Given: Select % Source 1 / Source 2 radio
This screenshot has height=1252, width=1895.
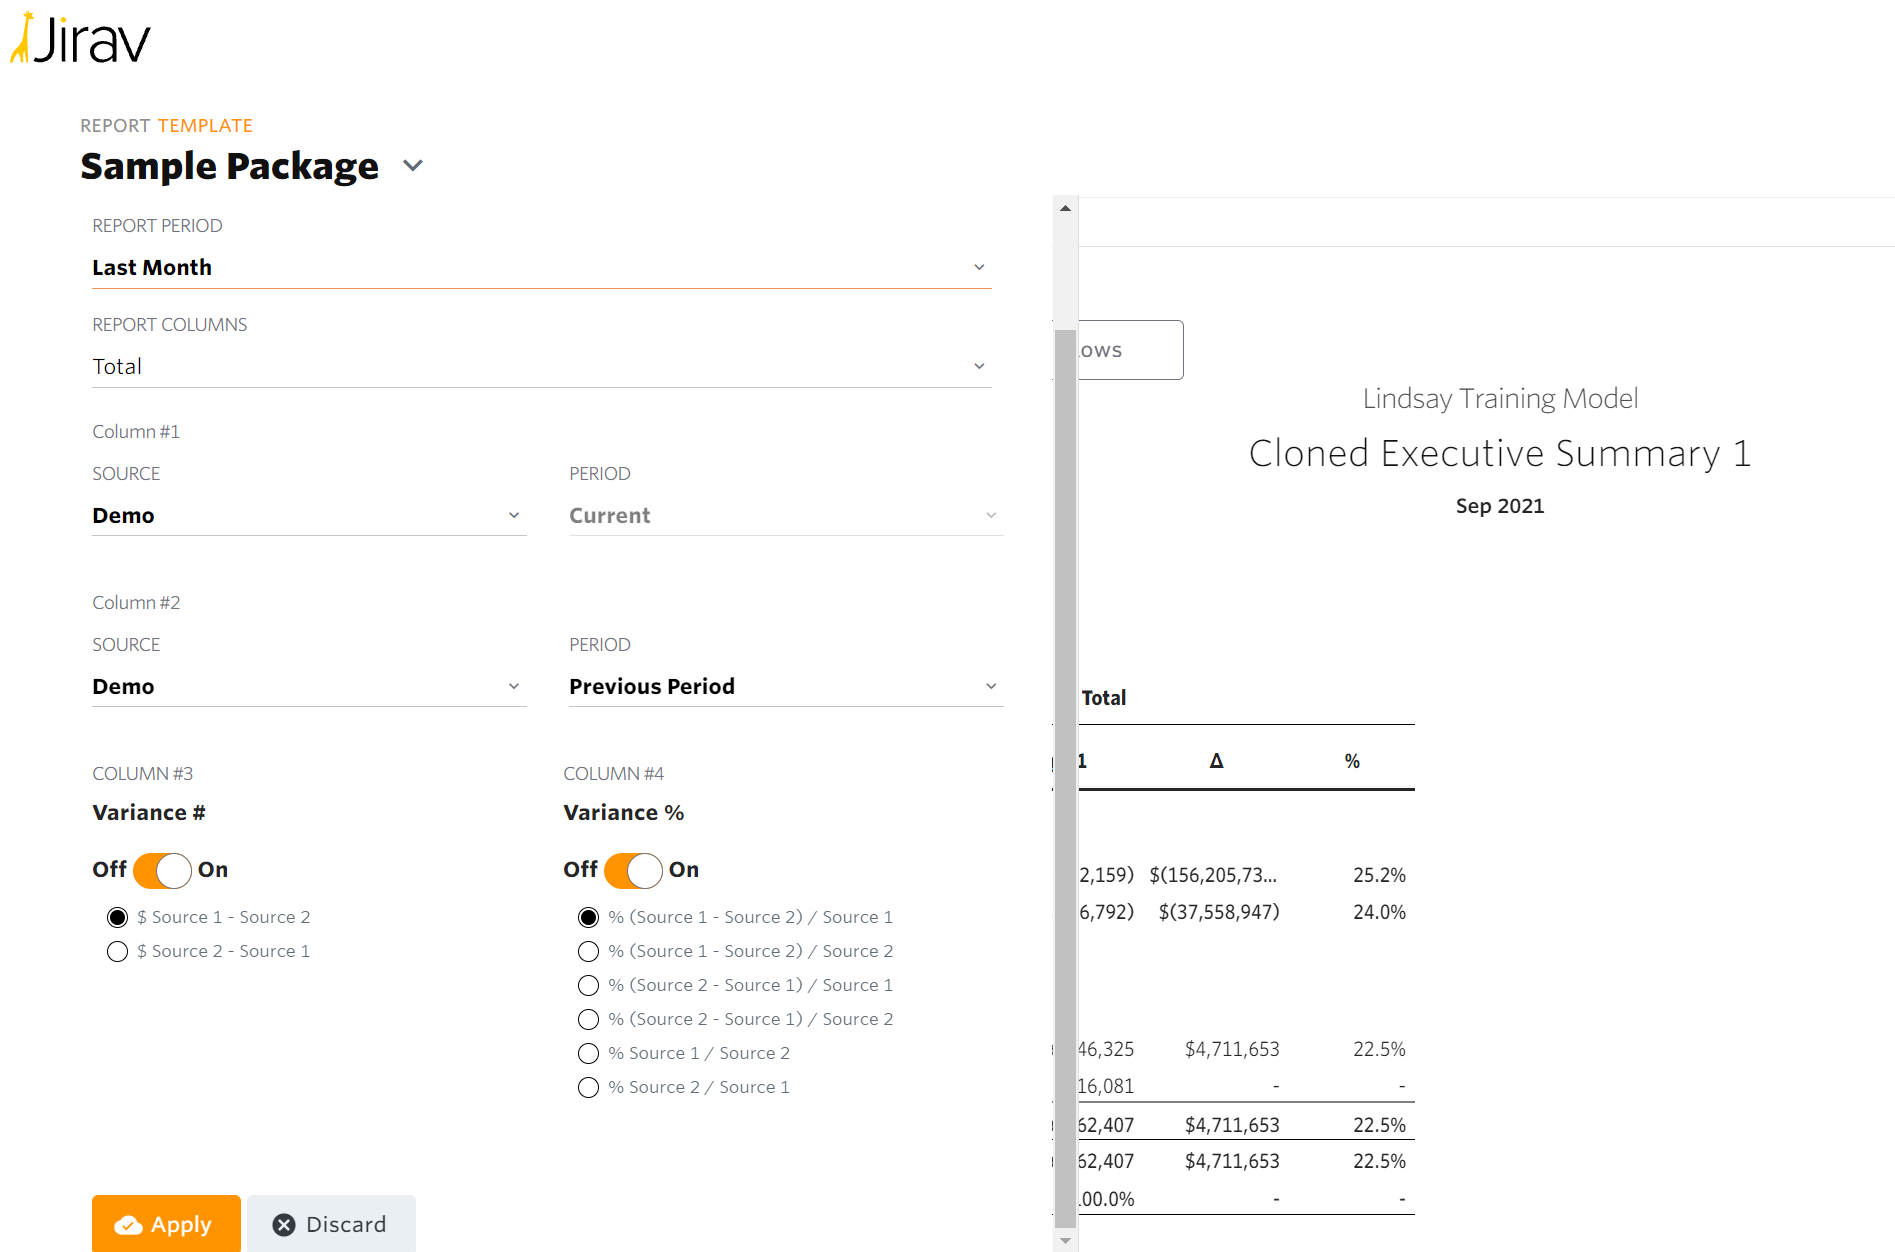Looking at the screenshot, I should (x=589, y=1054).
